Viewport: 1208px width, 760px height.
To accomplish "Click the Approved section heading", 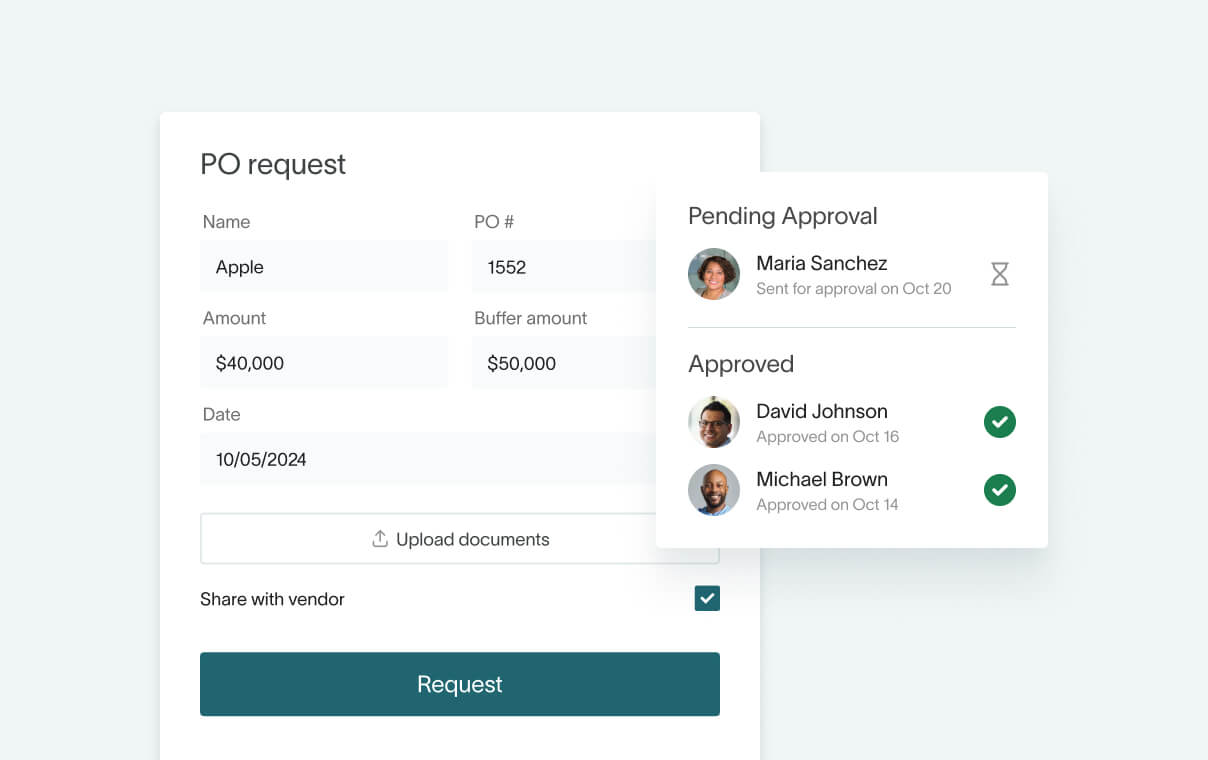I will [741, 365].
